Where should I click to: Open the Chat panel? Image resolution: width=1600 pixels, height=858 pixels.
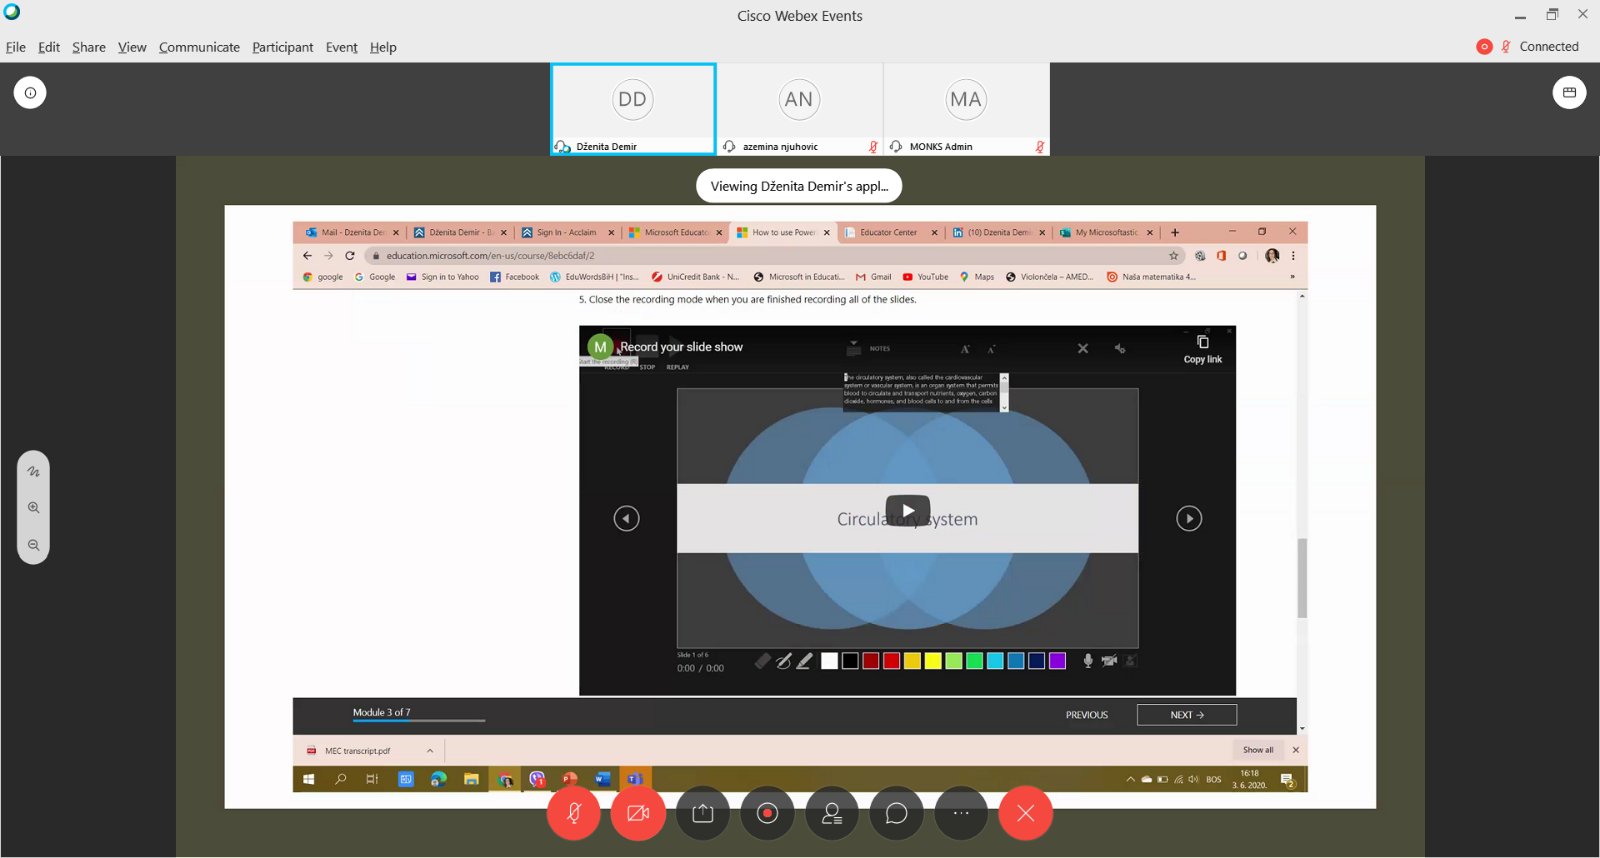click(896, 813)
